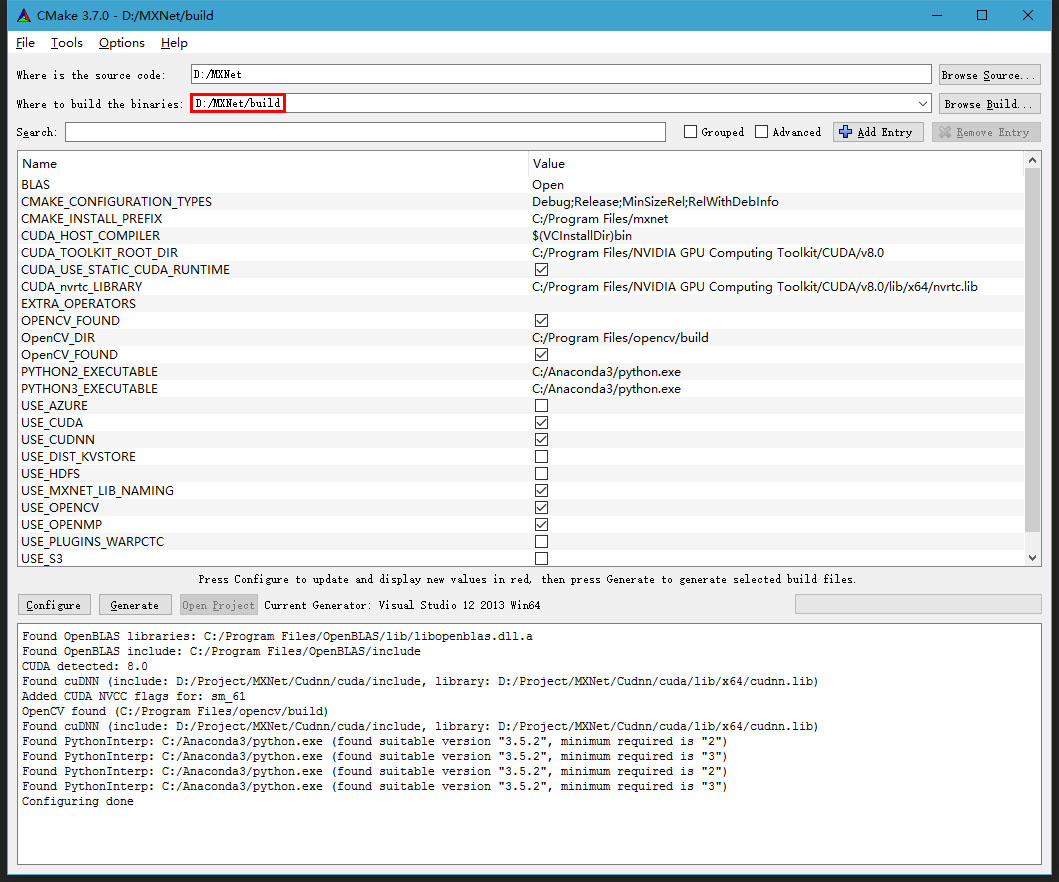Click the CUDA/v8.0 toolkit path value
Screen dimensions: 1059x882
708,253
